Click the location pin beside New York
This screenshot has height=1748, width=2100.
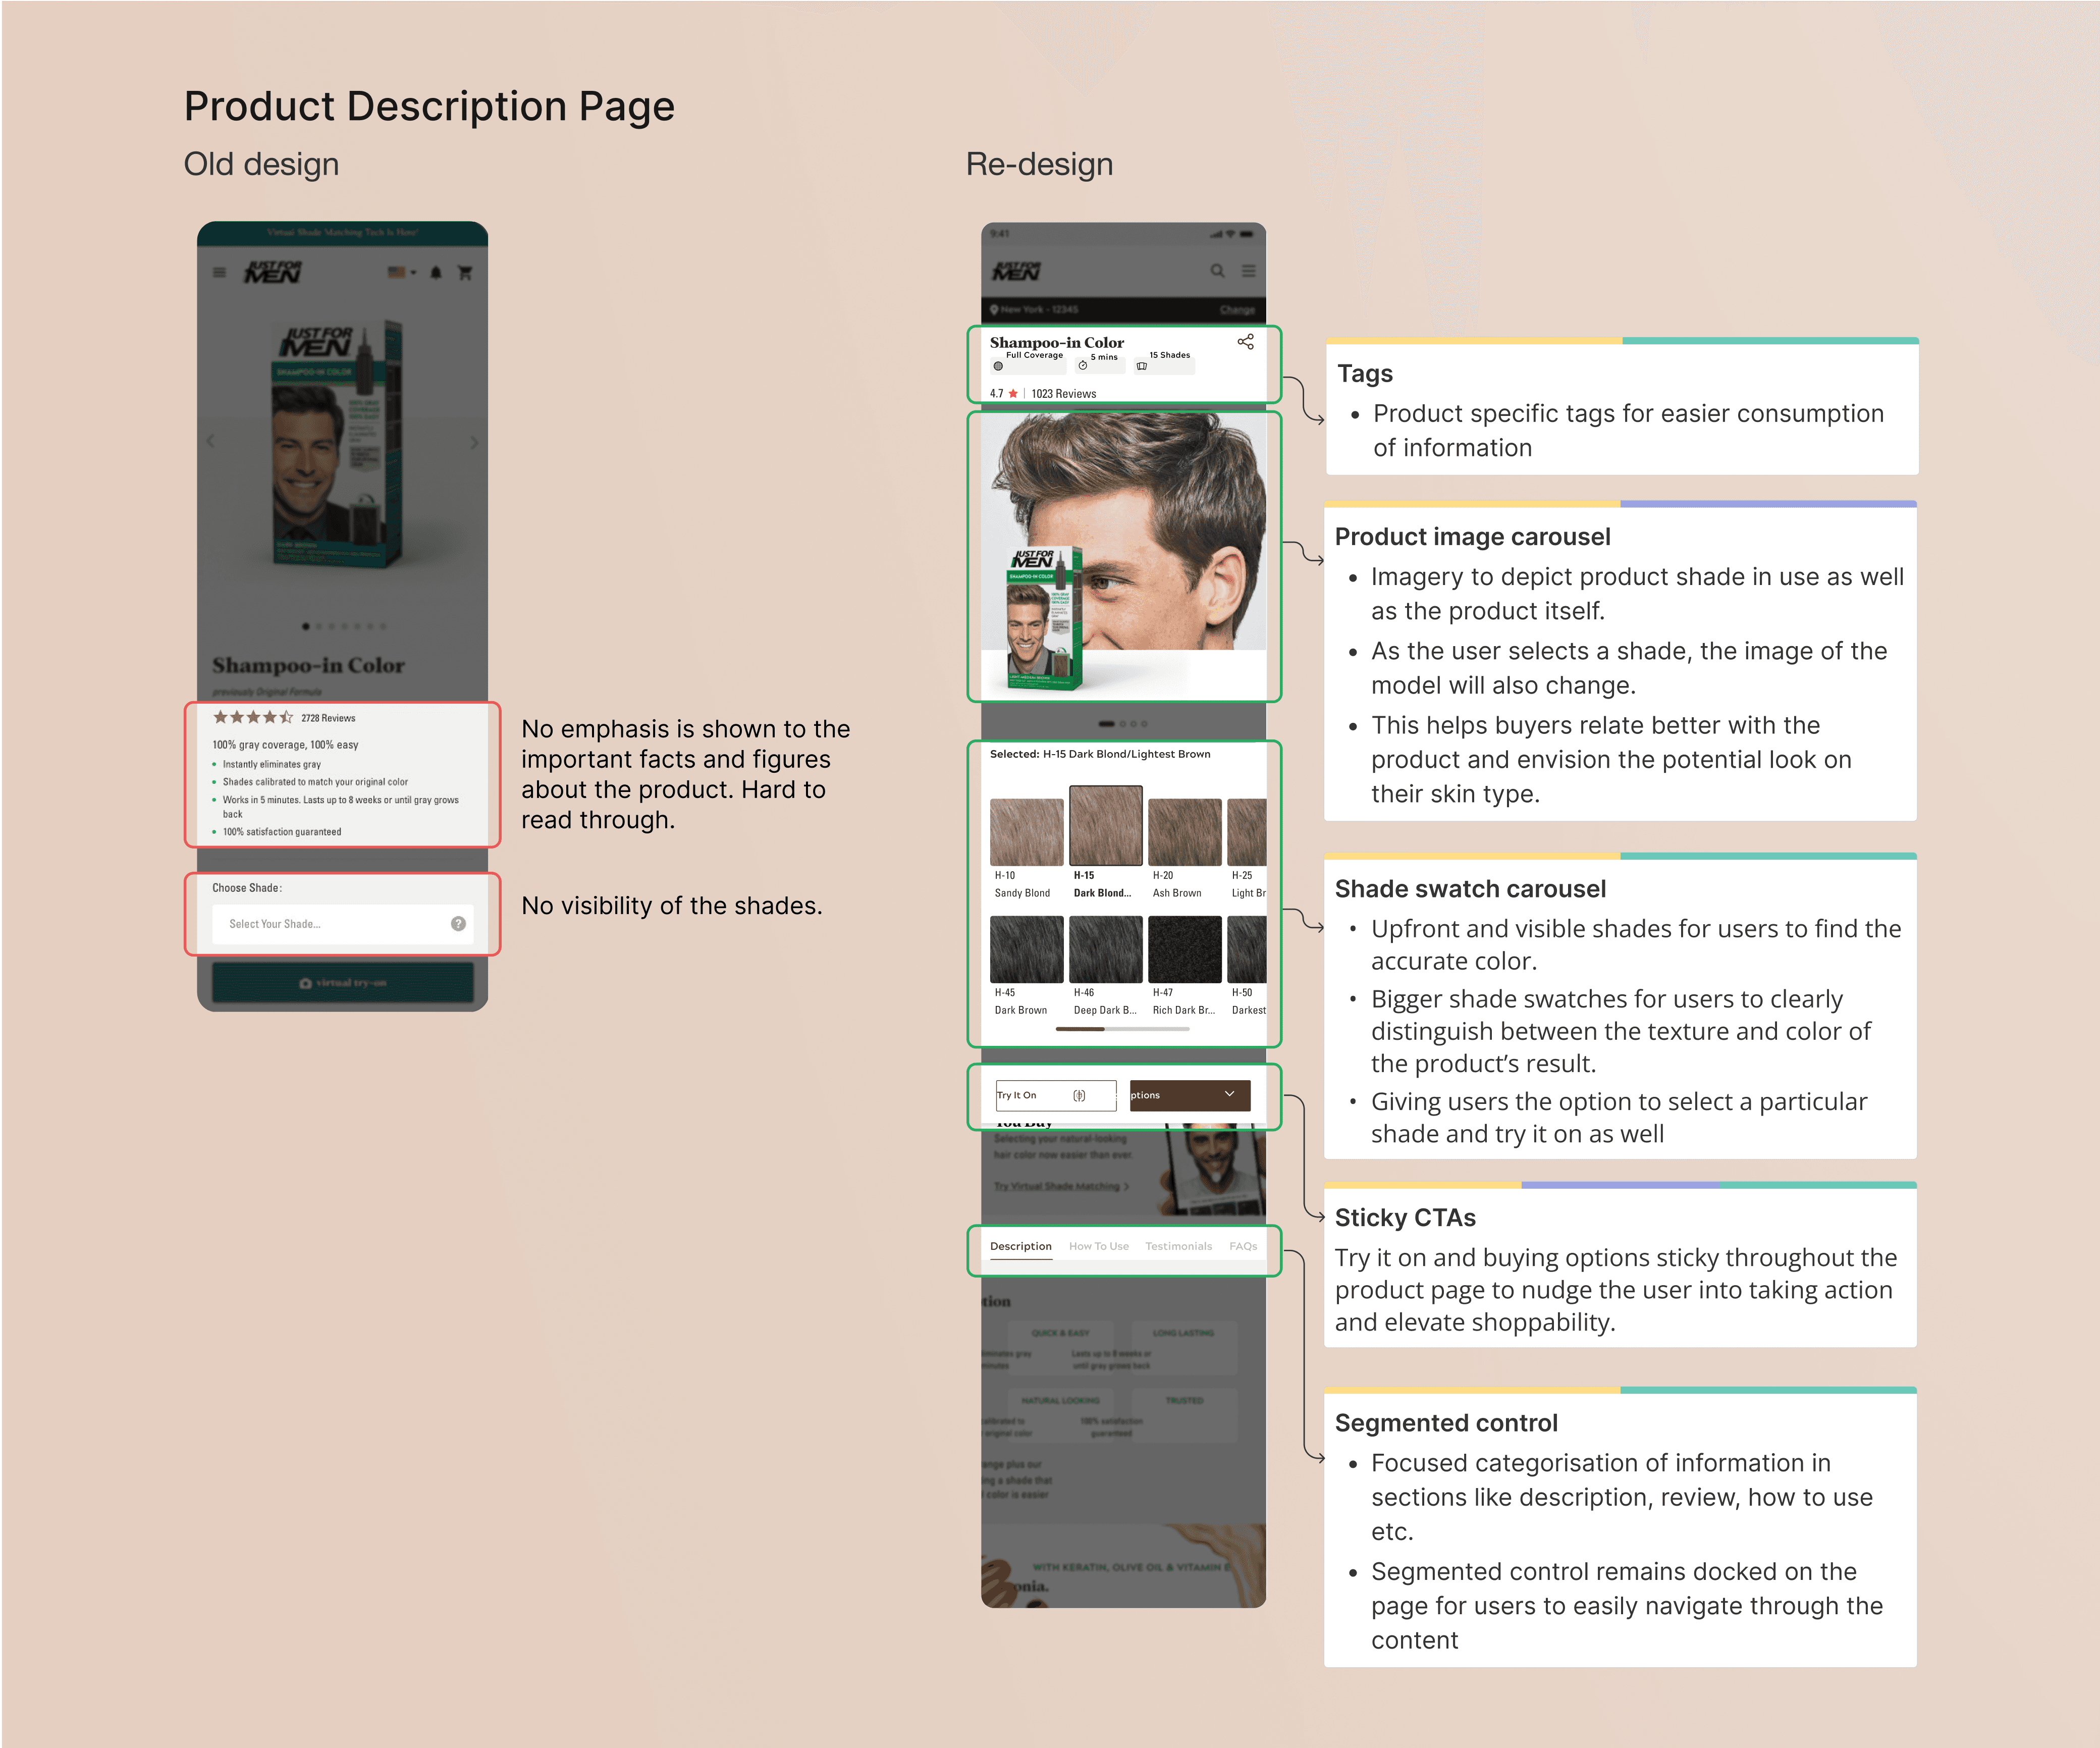pyautogui.click(x=994, y=310)
